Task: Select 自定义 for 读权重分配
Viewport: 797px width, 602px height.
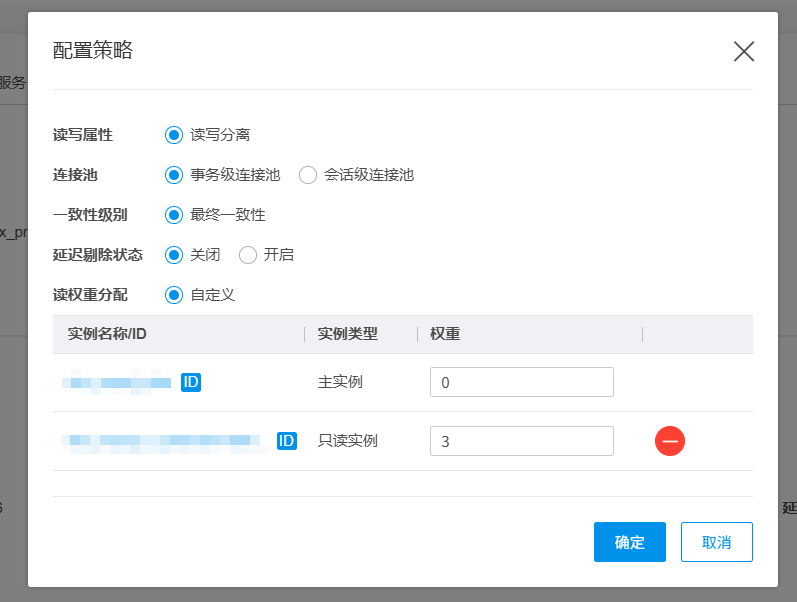Action: coord(174,295)
